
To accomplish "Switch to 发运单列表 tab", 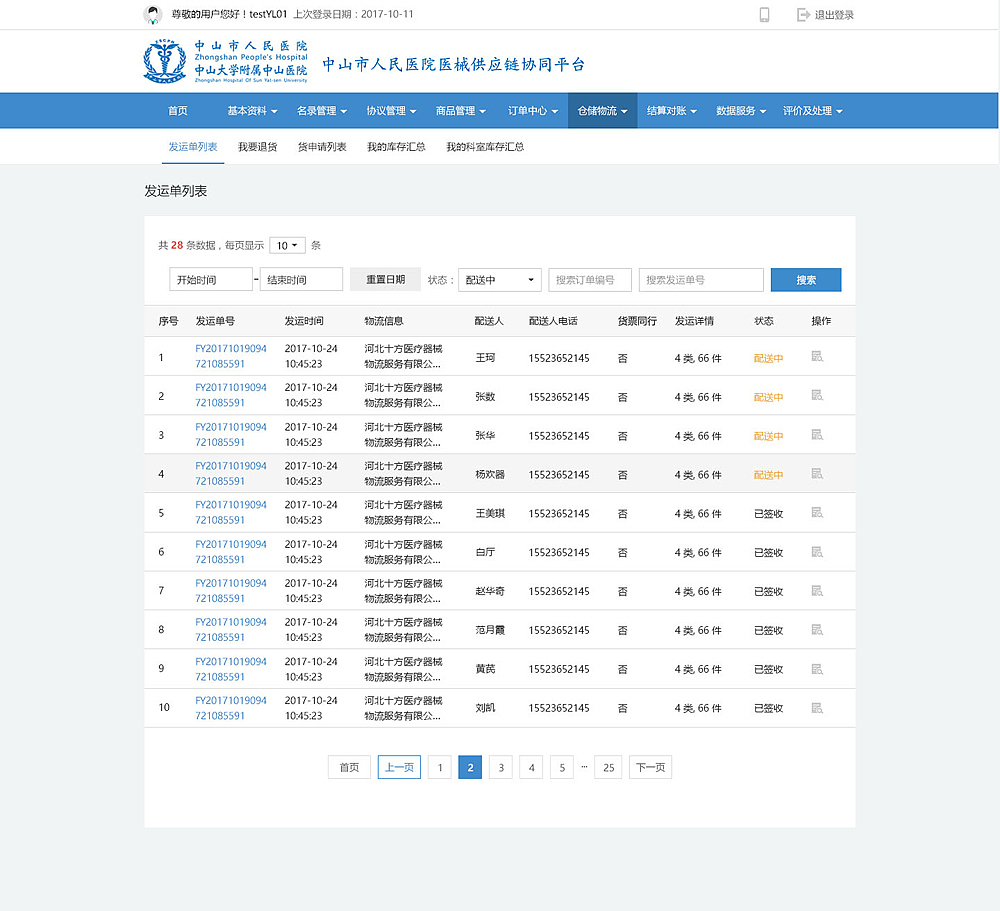I will 193,147.
